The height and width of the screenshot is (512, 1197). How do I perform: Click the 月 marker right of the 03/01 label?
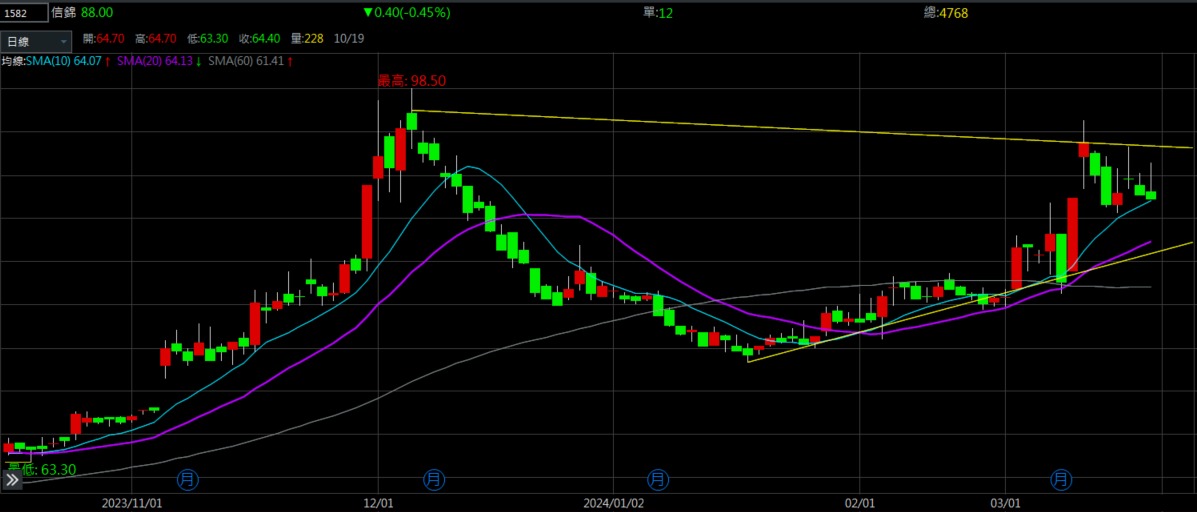click(1062, 479)
